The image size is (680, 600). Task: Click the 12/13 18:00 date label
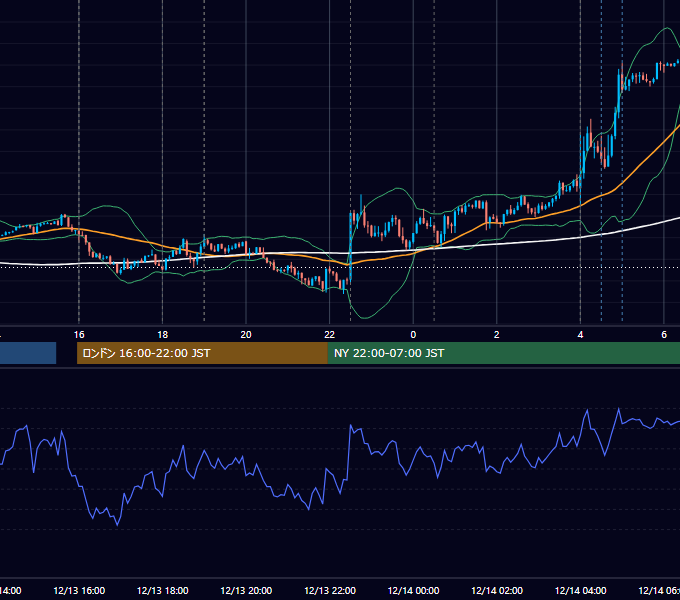tap(163, 590)
